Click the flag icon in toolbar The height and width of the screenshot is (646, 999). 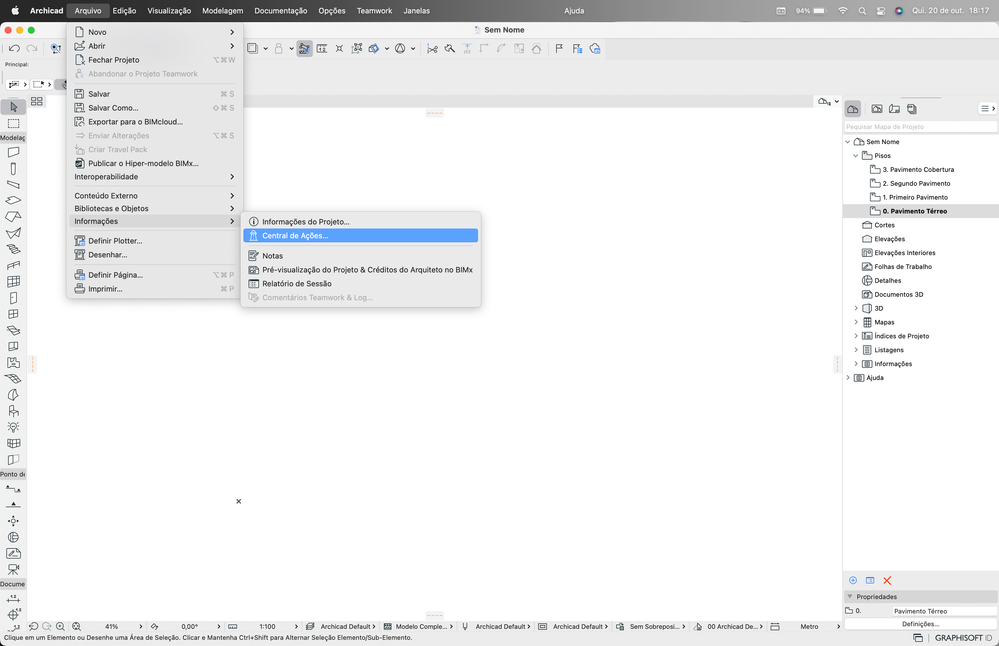coord(559,48)
